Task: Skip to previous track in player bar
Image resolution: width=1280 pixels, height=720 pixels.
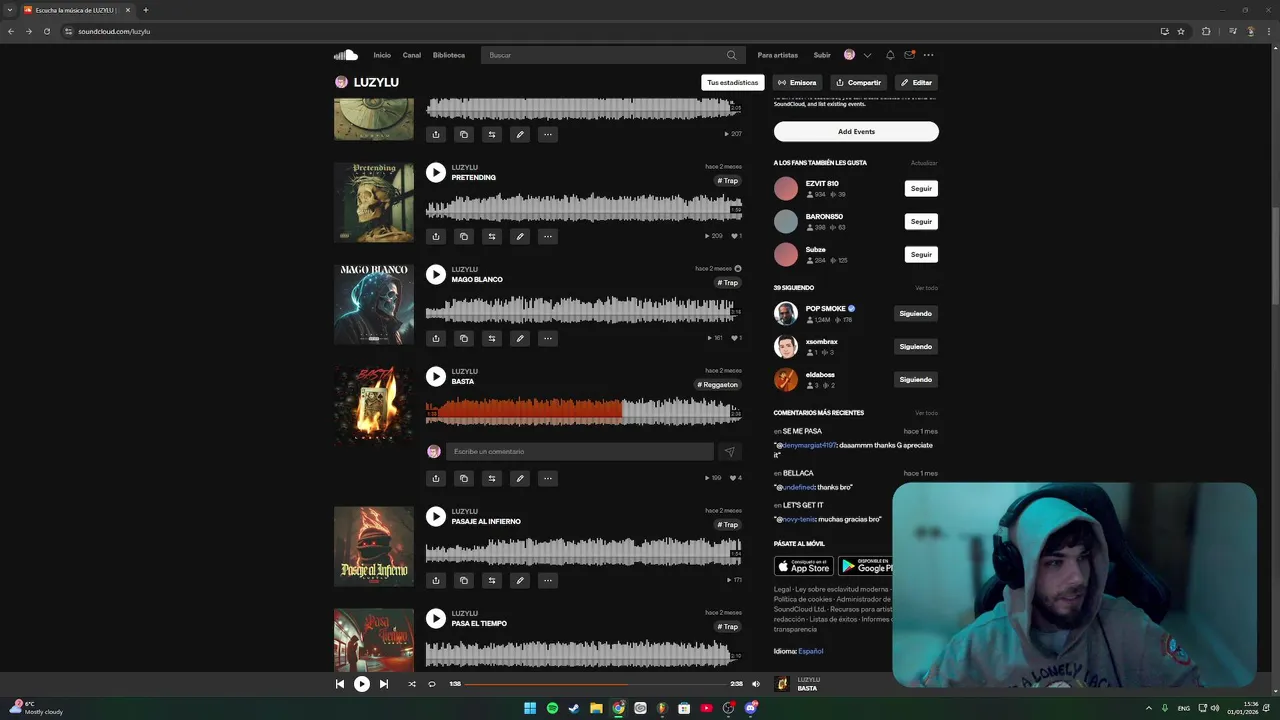Action: coord(340,684)
